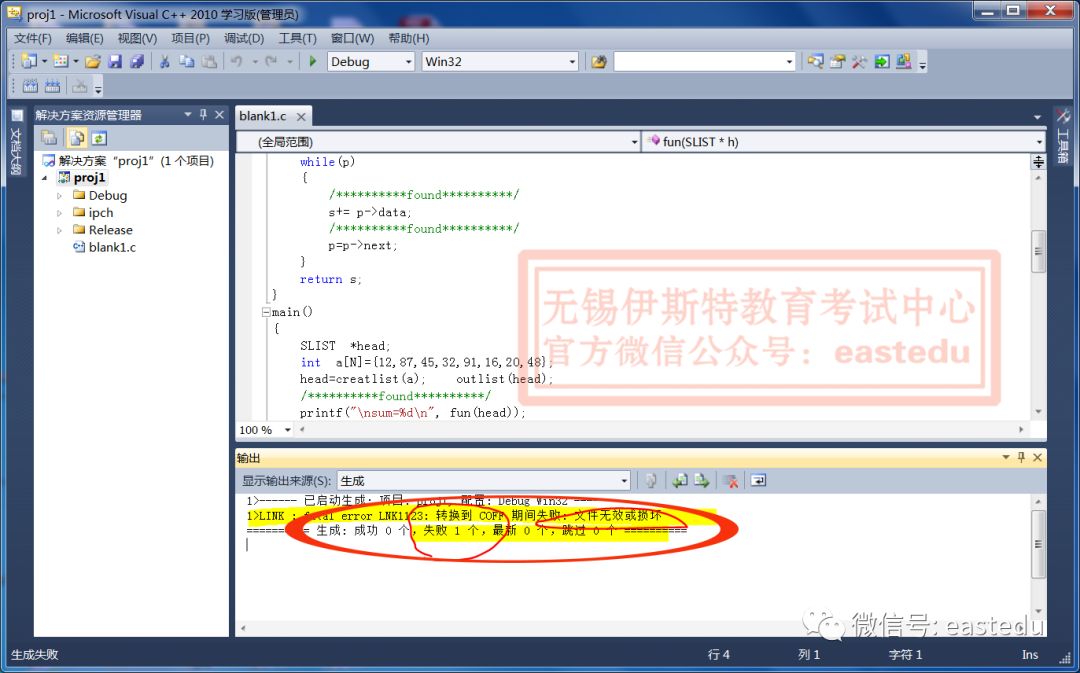Click the Redo arrow icon
This screenshot has width=1080, height=673.
click(271, 62)
